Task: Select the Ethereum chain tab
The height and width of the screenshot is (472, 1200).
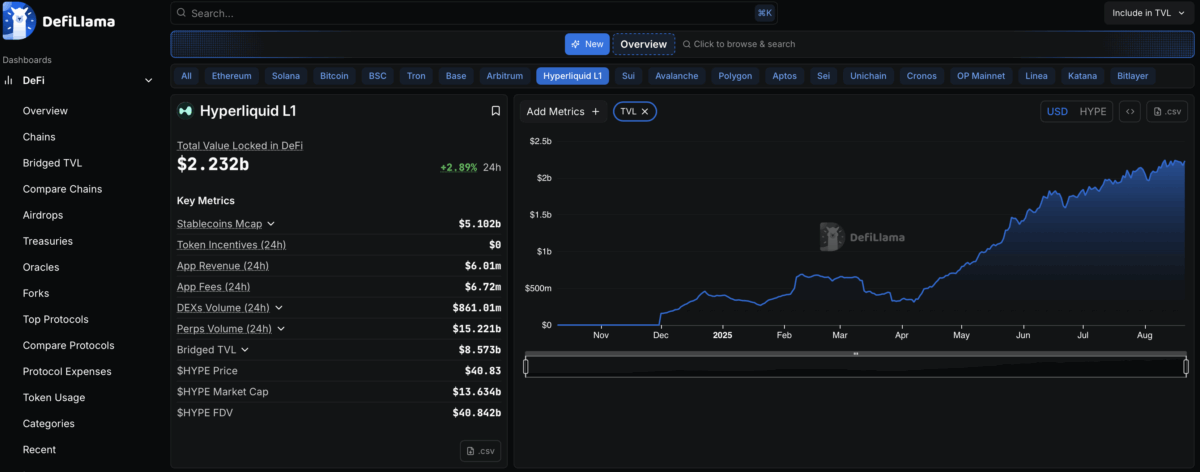Action: point(232,76)
